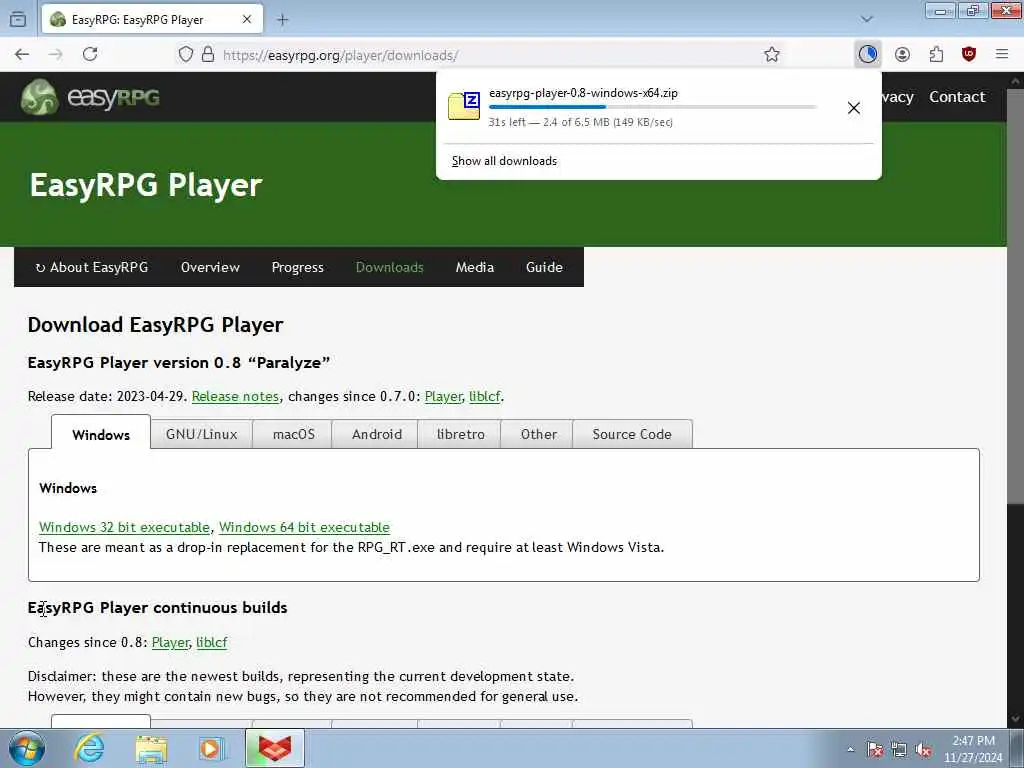Open Show all downloads
The image size is (1024, 768).
(x=504, y=161)
